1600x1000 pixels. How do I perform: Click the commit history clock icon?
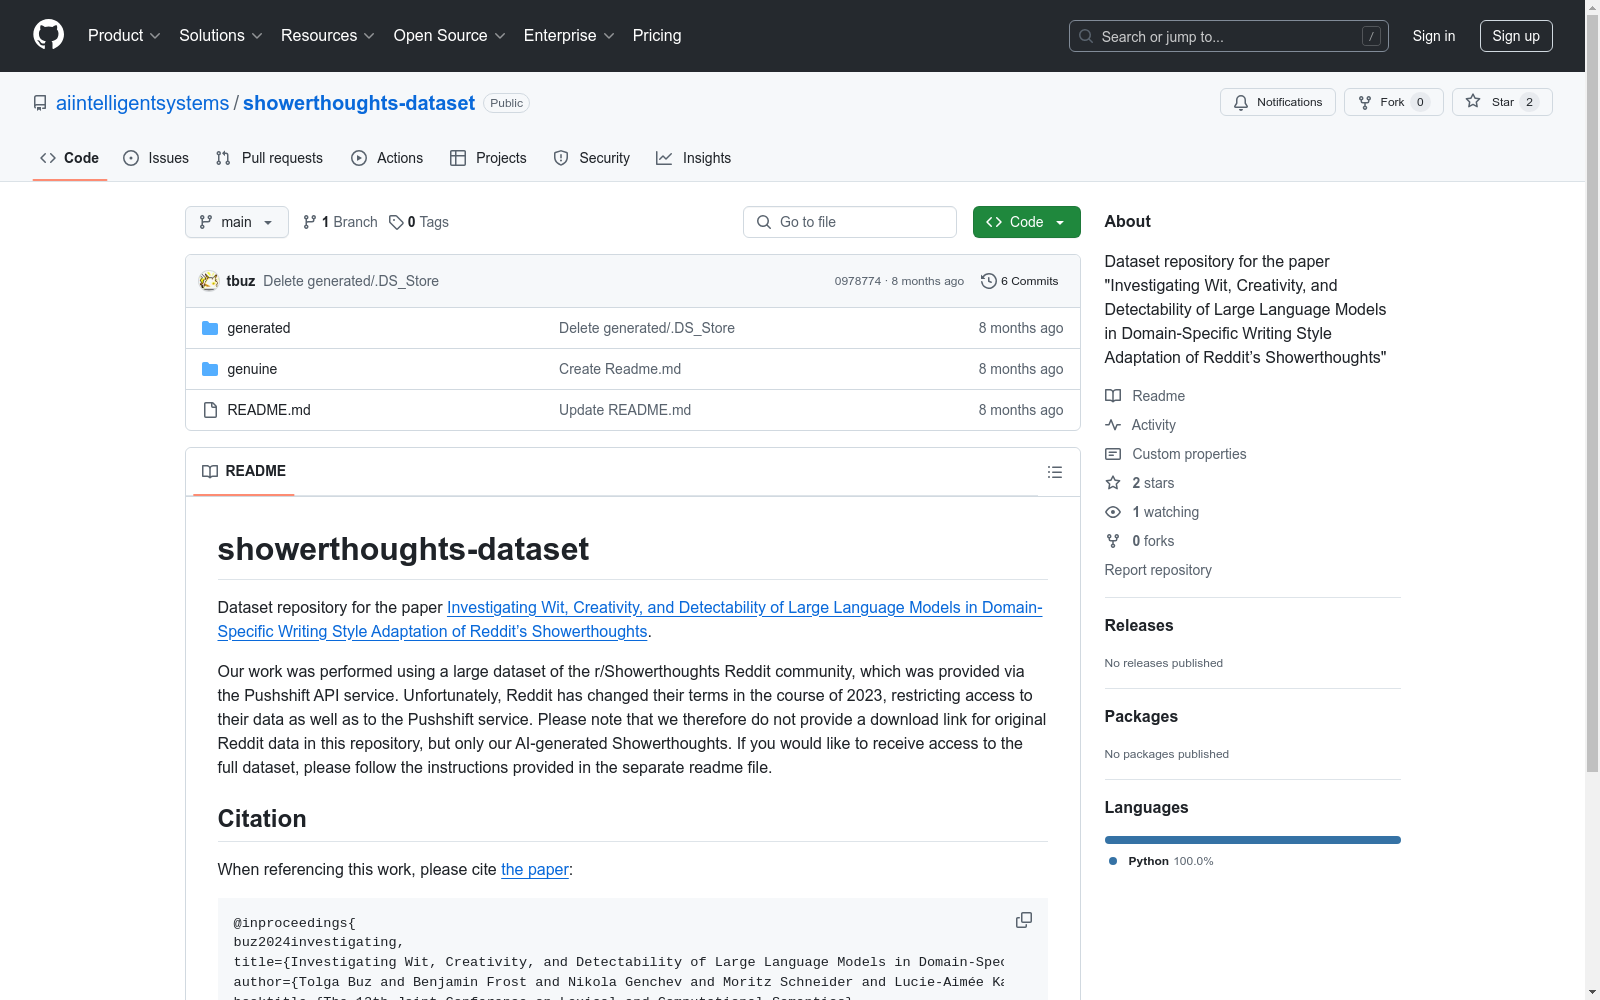[989, 281]
